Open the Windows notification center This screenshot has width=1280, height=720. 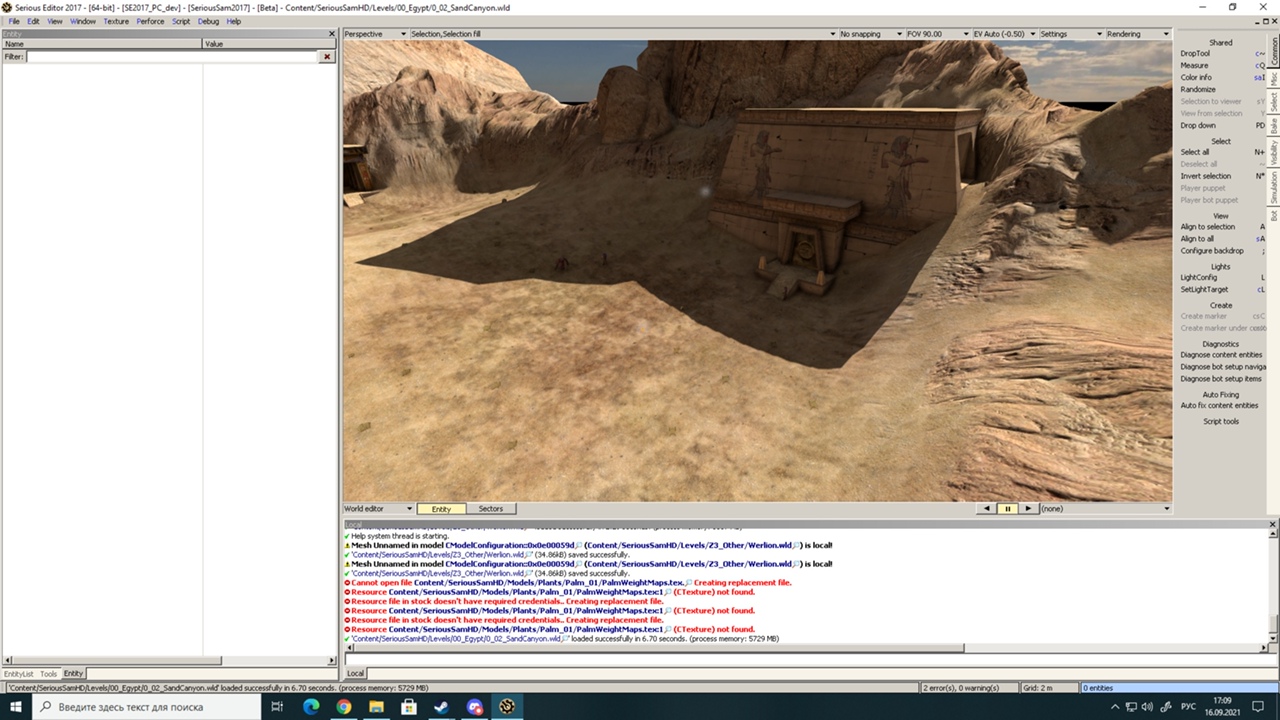[x=1256, y=707]
